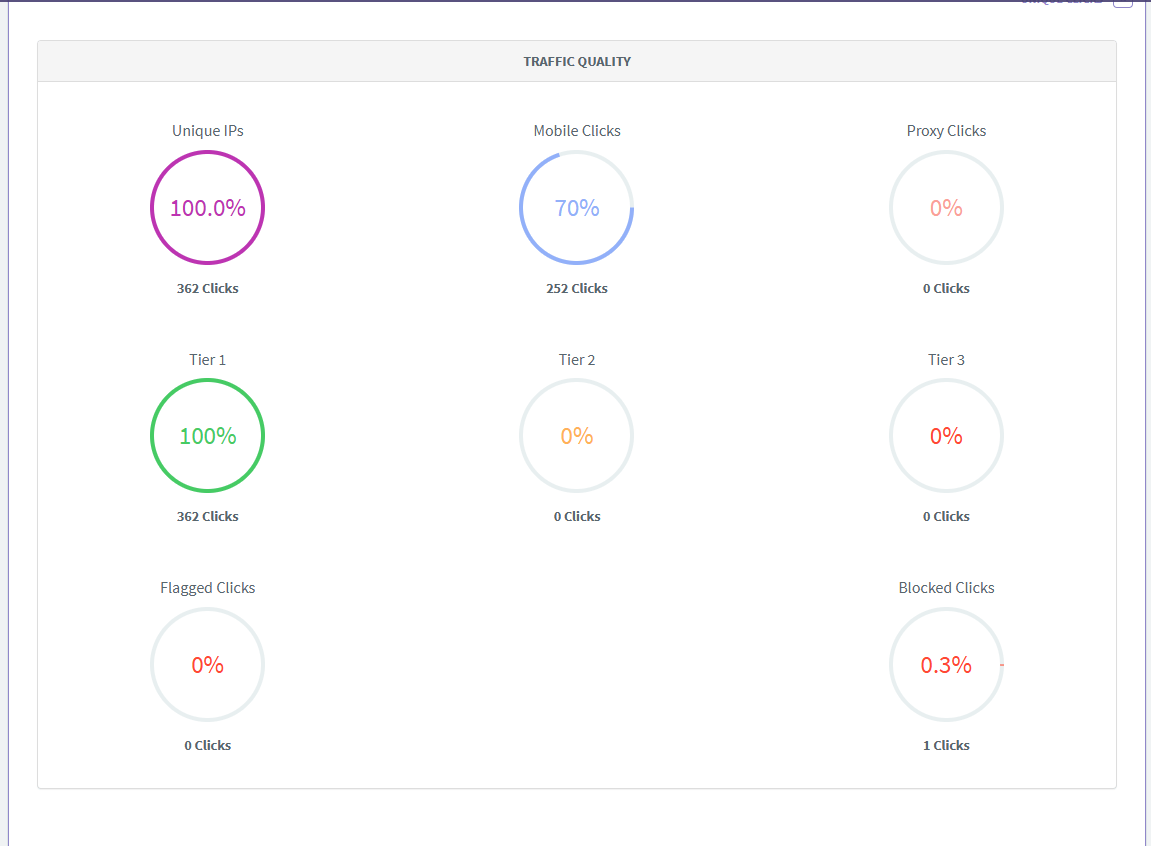
Task: Click the "Flagged Clicks" label
Action: click(x=208, y=588)
